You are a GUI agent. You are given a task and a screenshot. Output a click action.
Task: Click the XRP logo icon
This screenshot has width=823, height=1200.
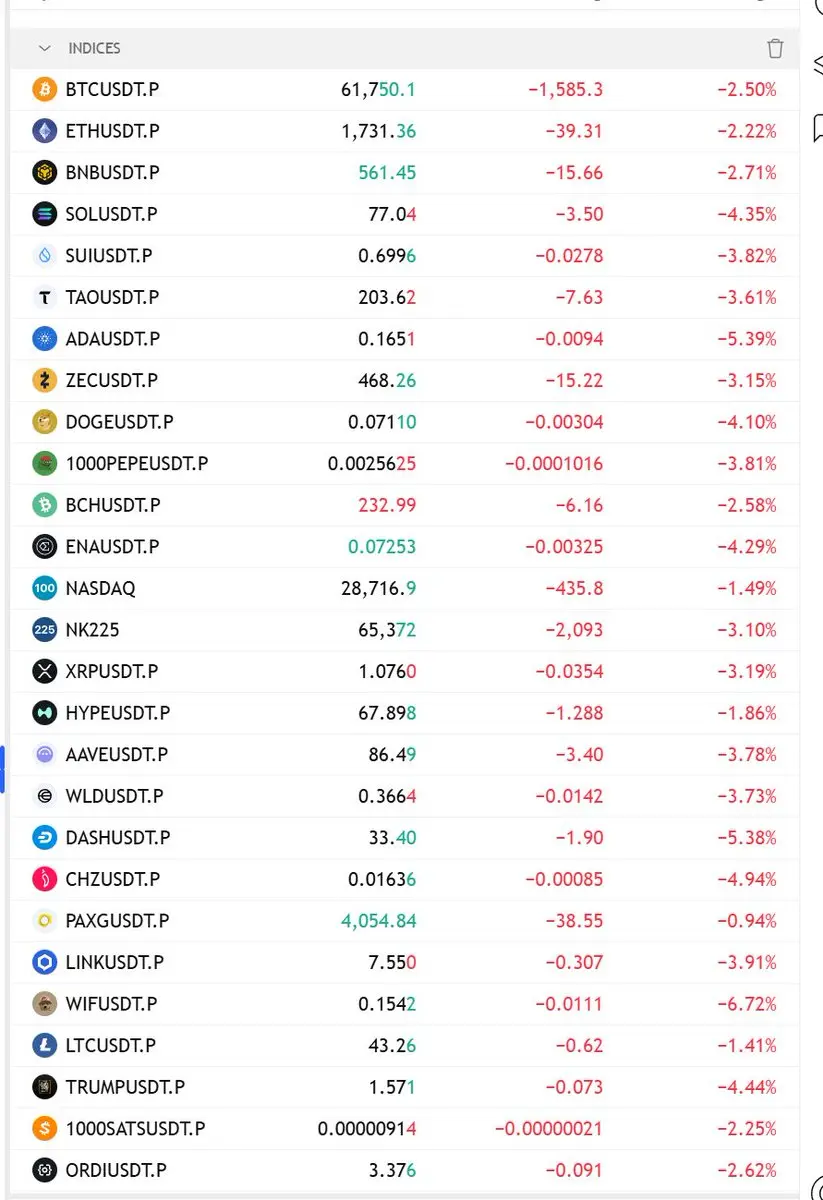[x=44, y=671]
